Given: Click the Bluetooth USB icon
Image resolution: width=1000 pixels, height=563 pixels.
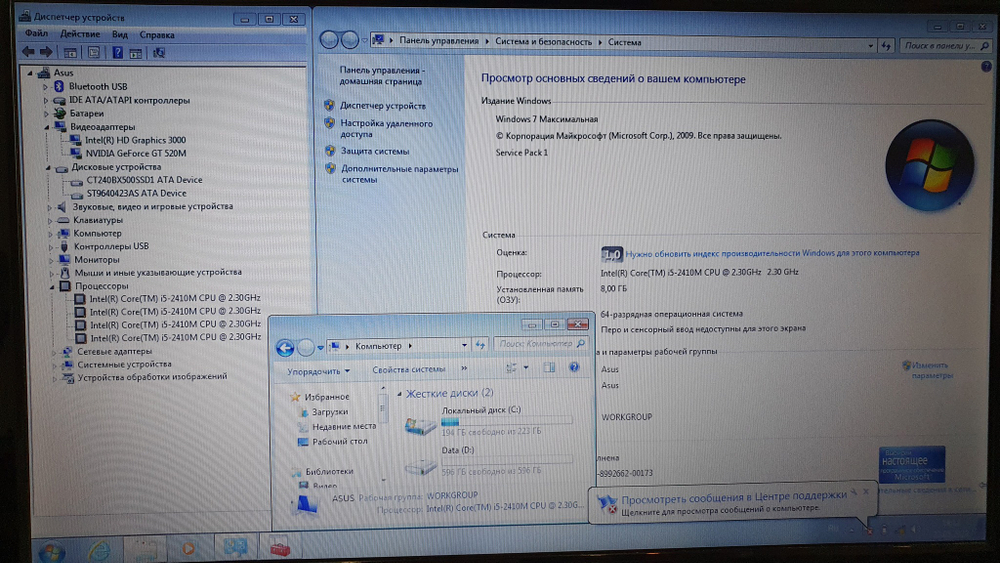Looking at the screenshot, I should point(59,86).
